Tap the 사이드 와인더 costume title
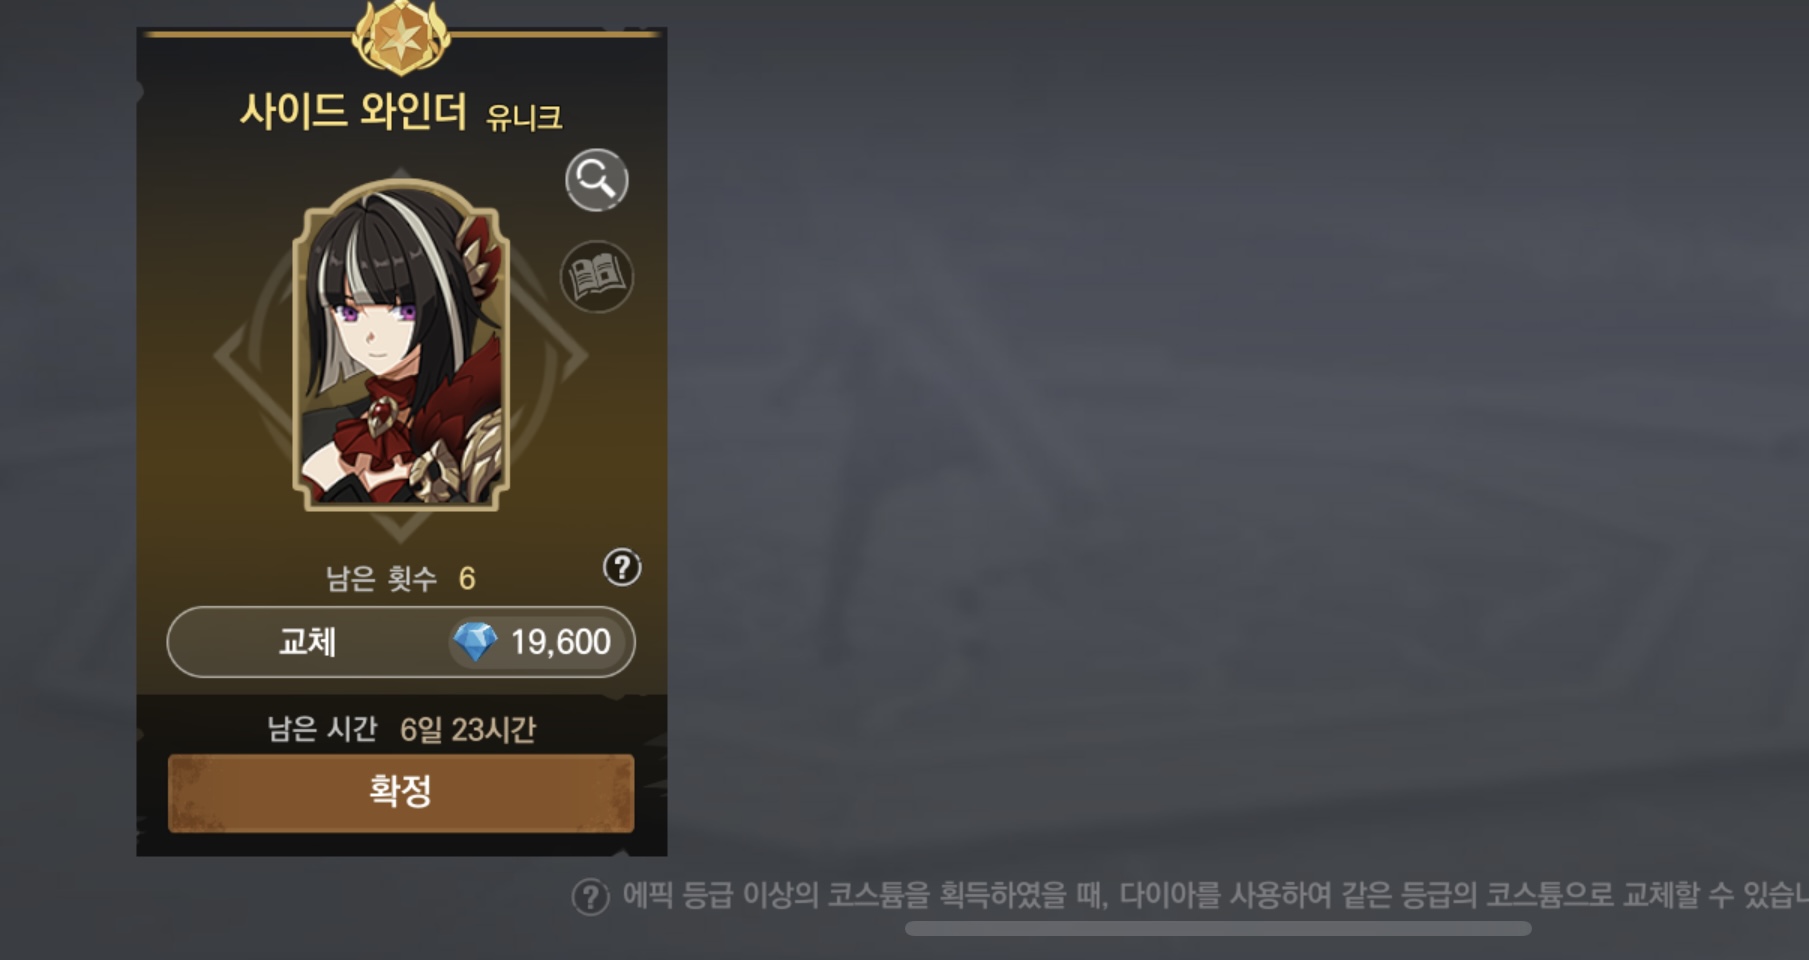Screen dimensions: 1809x960 (353, 111)
